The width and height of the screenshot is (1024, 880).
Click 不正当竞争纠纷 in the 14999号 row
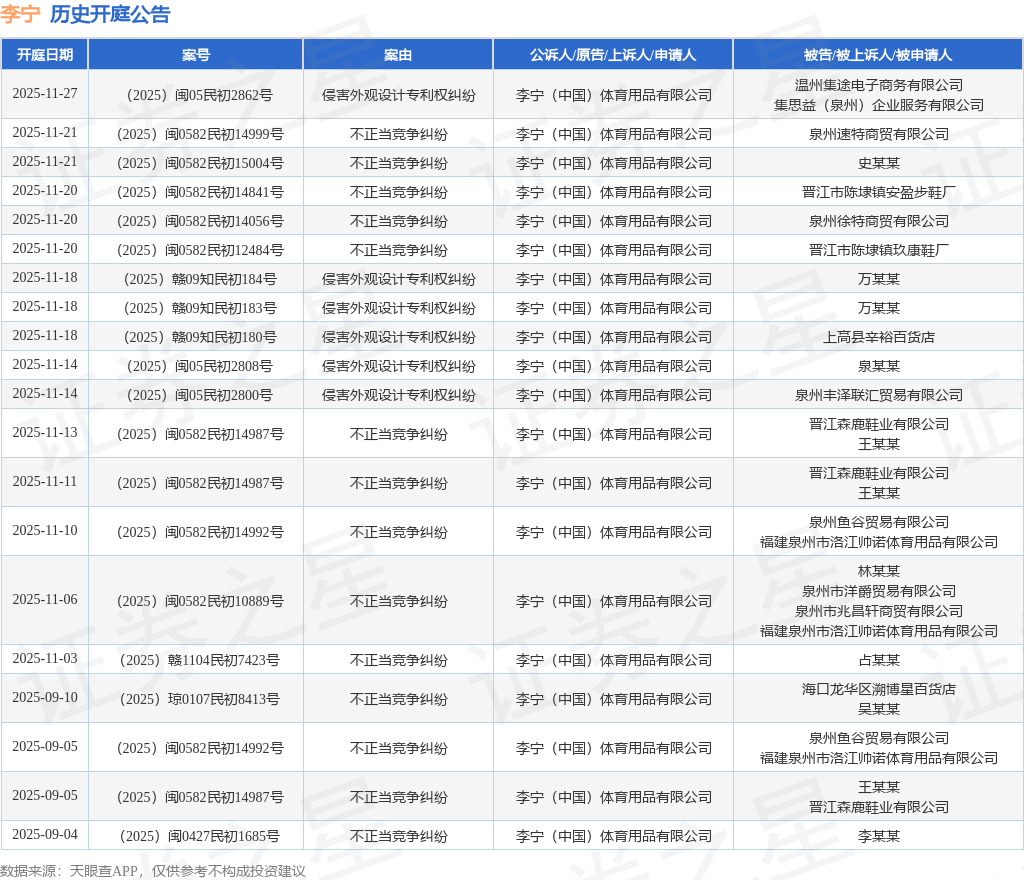[398, 134]
